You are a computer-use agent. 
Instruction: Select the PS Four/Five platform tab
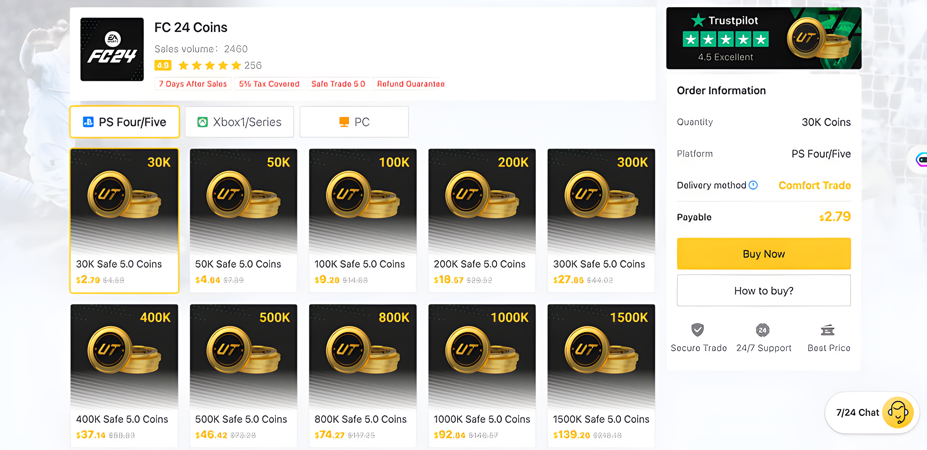(125, 122)
